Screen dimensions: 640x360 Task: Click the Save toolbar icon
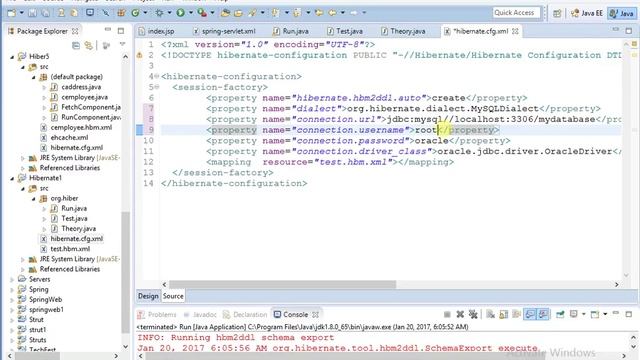[x=32, y=13]
